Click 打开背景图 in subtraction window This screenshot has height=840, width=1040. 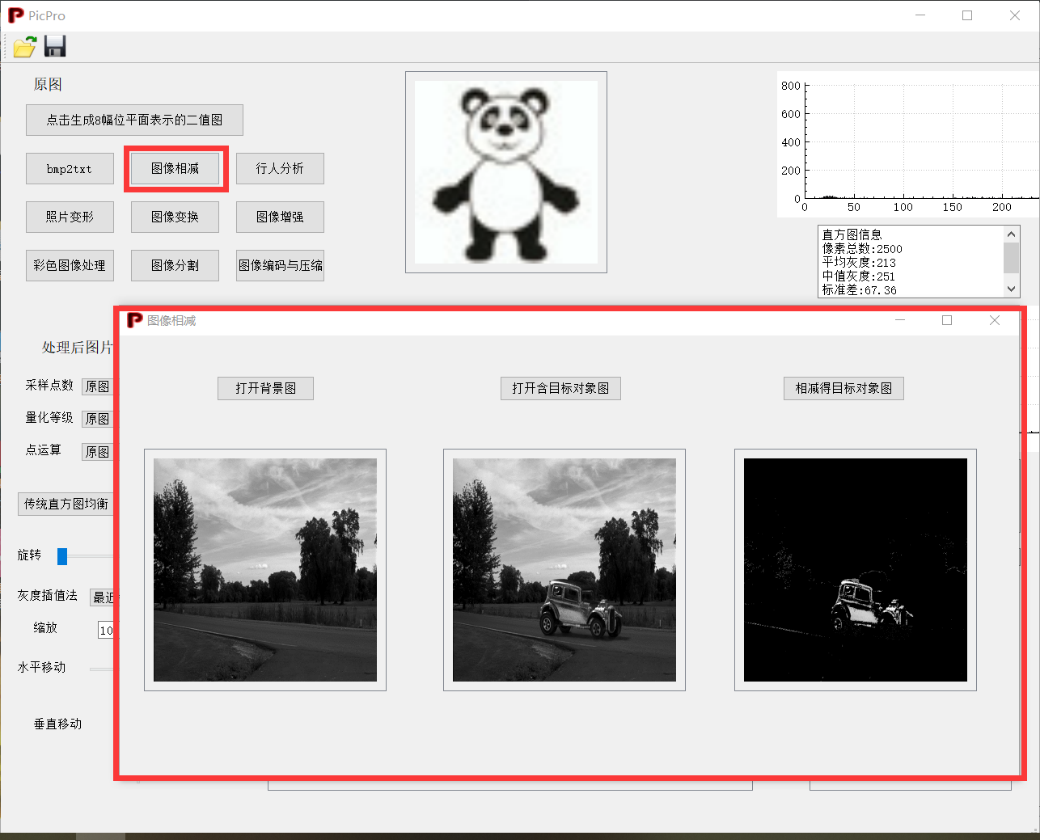pyautogui.click(x=265, y=388)
